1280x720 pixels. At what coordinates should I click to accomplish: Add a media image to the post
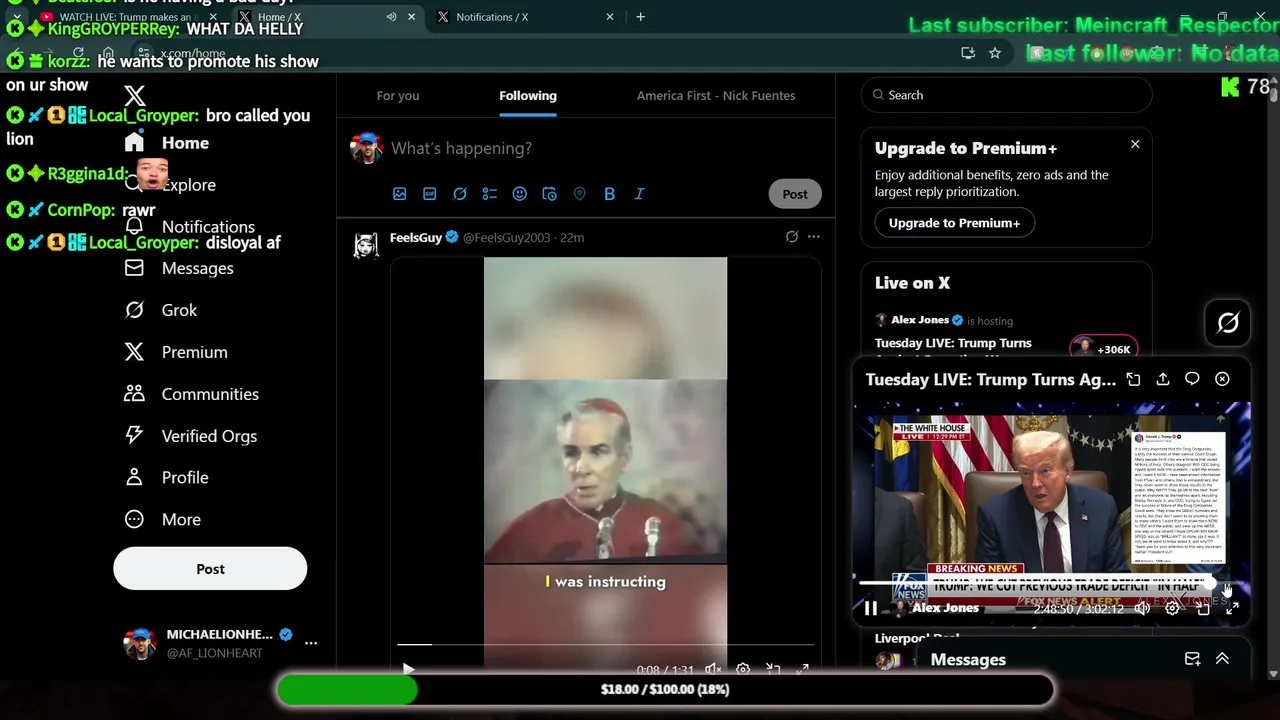point(400,194)
